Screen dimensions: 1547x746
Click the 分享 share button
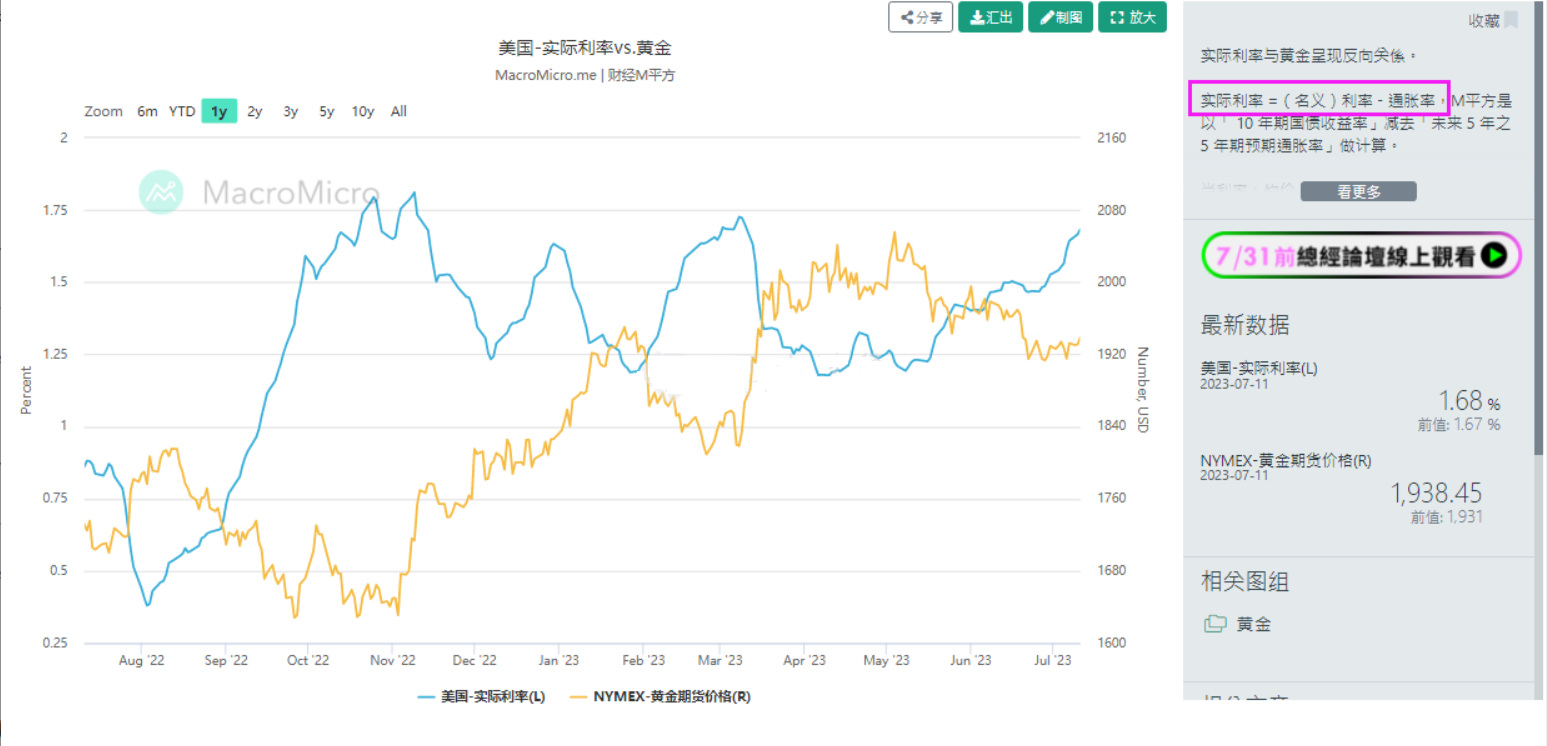[920, 17]
